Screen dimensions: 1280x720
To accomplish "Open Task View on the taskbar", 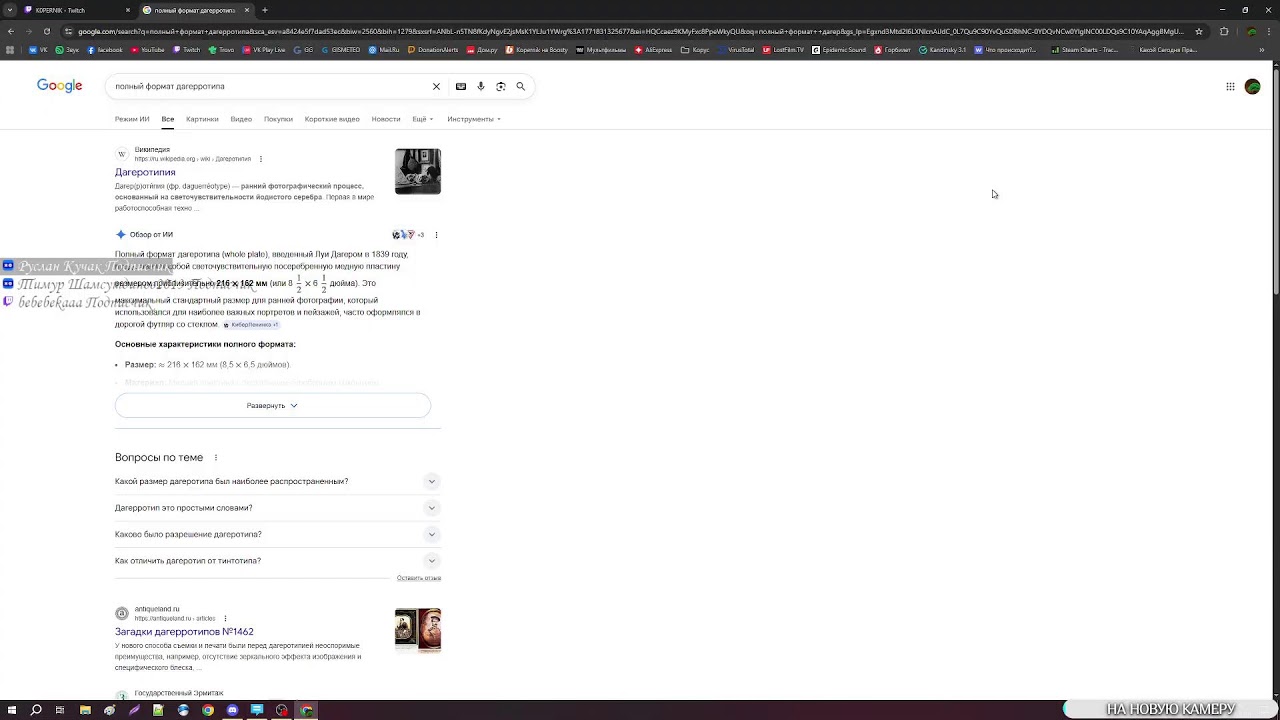I will click(x=60, y=710).
